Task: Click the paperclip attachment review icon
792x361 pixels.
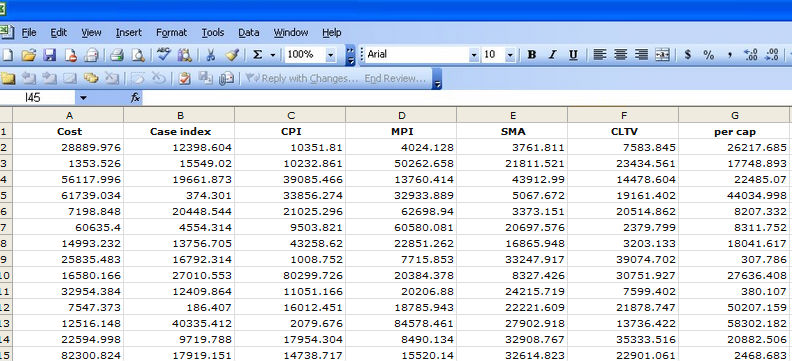Action: (x=227, y=78)
